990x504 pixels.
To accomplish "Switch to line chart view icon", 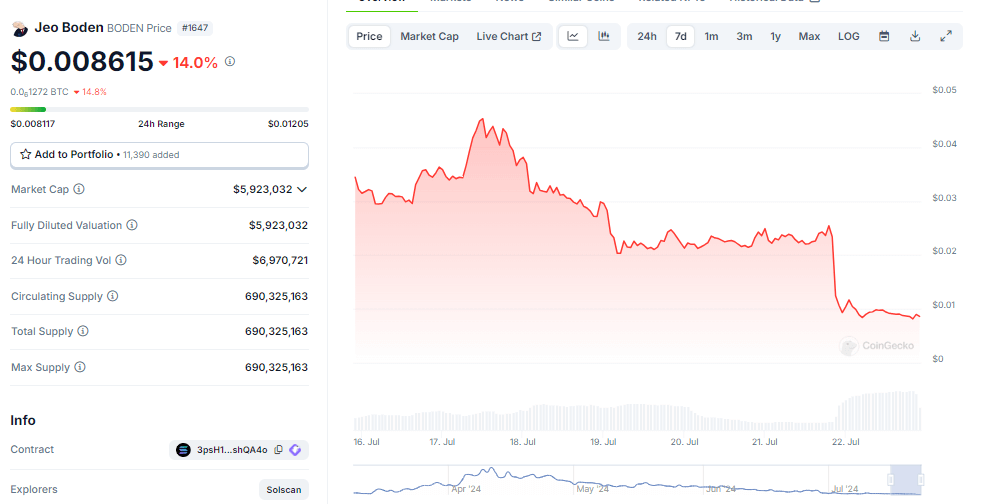I will point(573,37).
